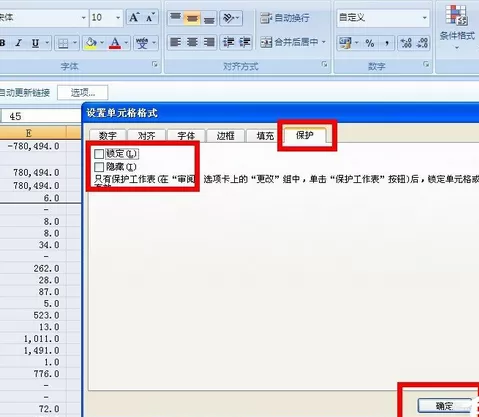This screenshot has width=479, height=417.
Task: Toggle Italic formatting
Action: coord(19,43)
